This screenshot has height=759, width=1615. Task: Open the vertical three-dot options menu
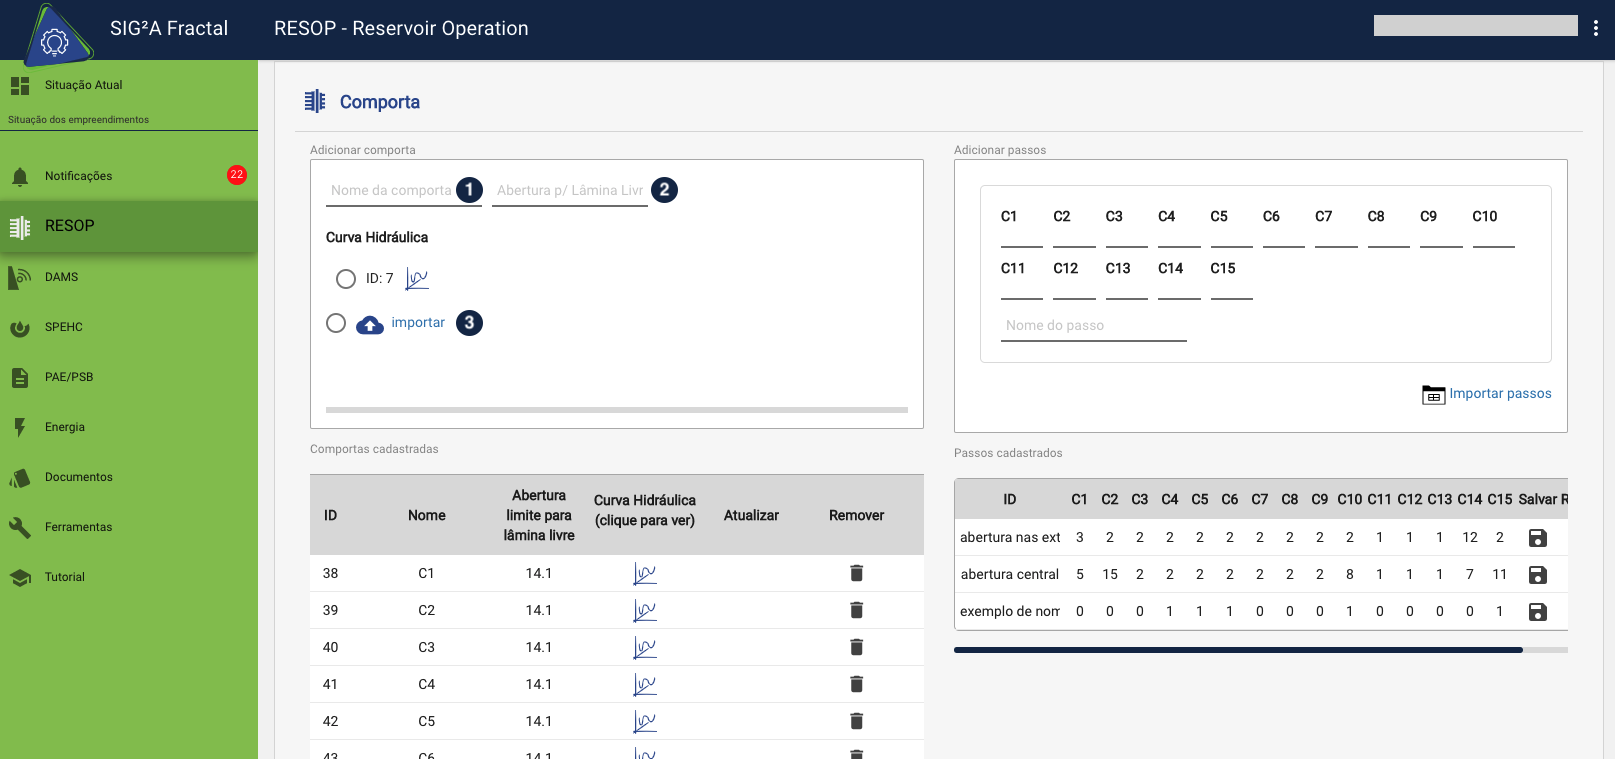click(1596, 28)
